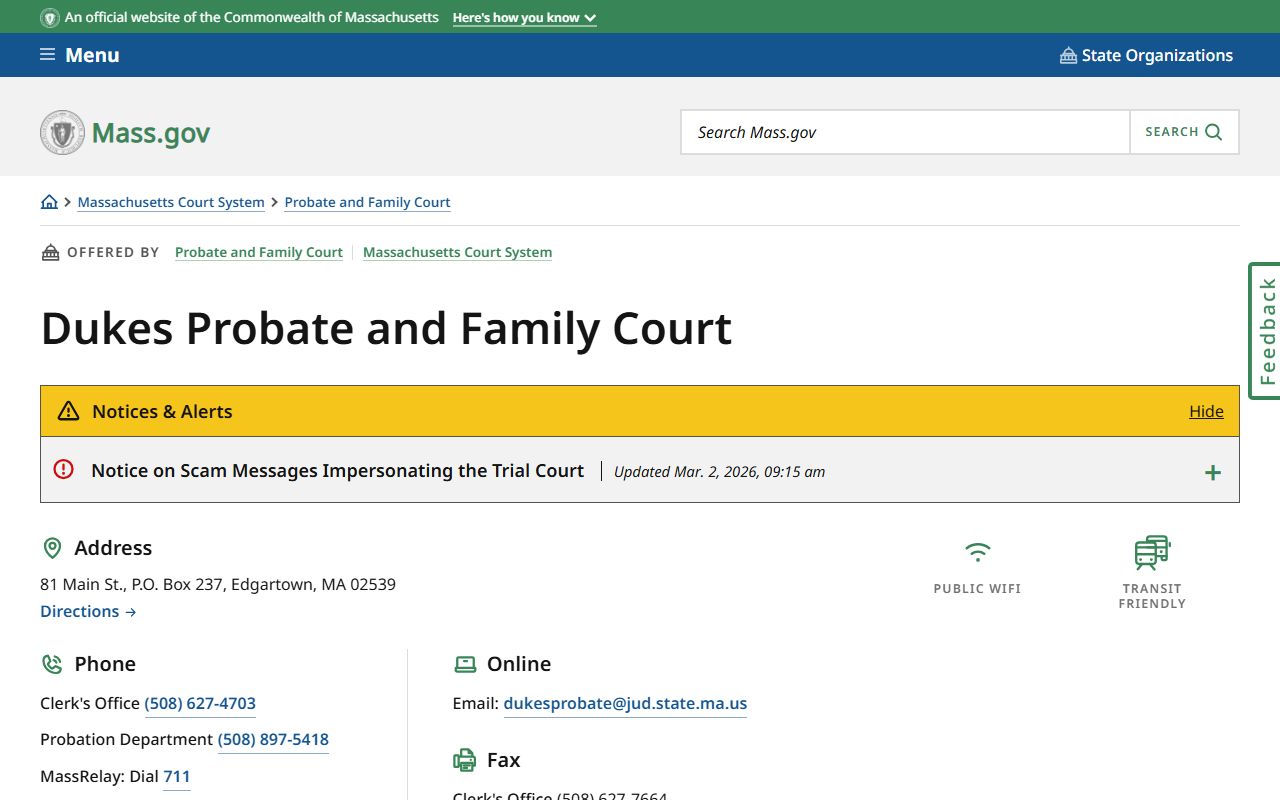The image size is (1280, 800).
Task: Open Massachusetts Court System offered-by link
Action: coord(457,252)
